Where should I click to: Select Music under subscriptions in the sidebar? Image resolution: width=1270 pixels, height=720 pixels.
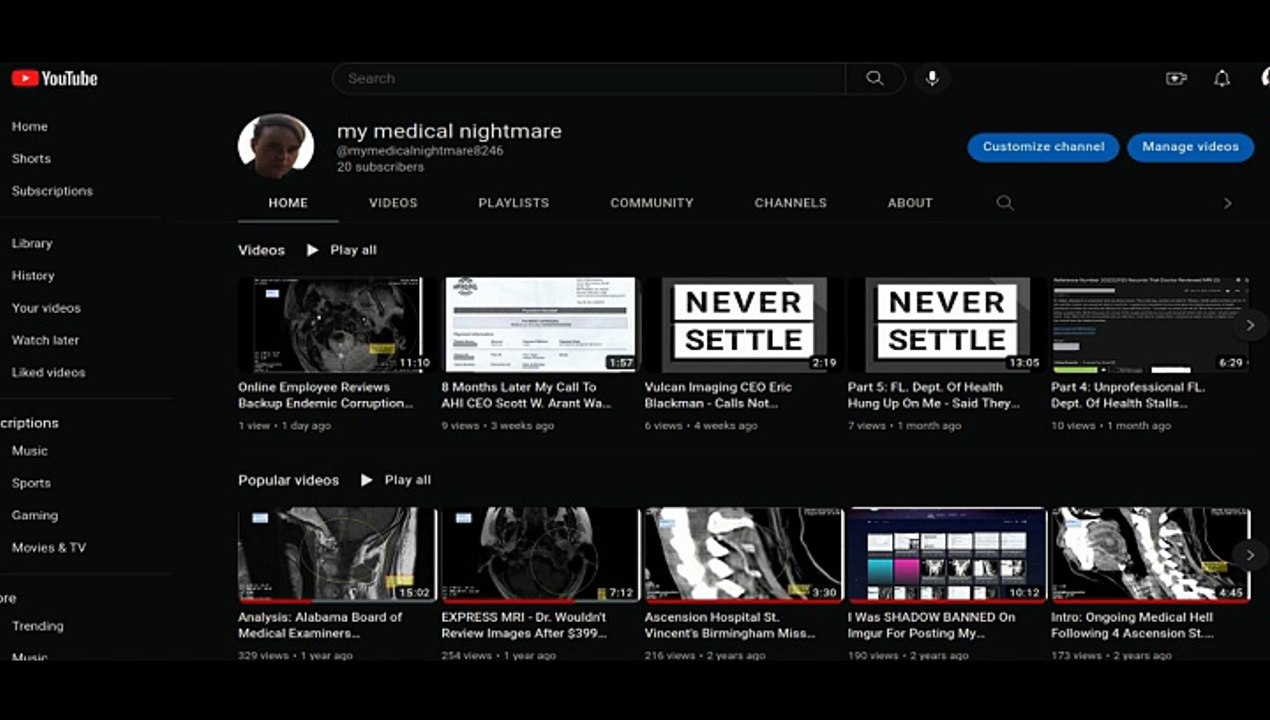[x=30, y=451]
